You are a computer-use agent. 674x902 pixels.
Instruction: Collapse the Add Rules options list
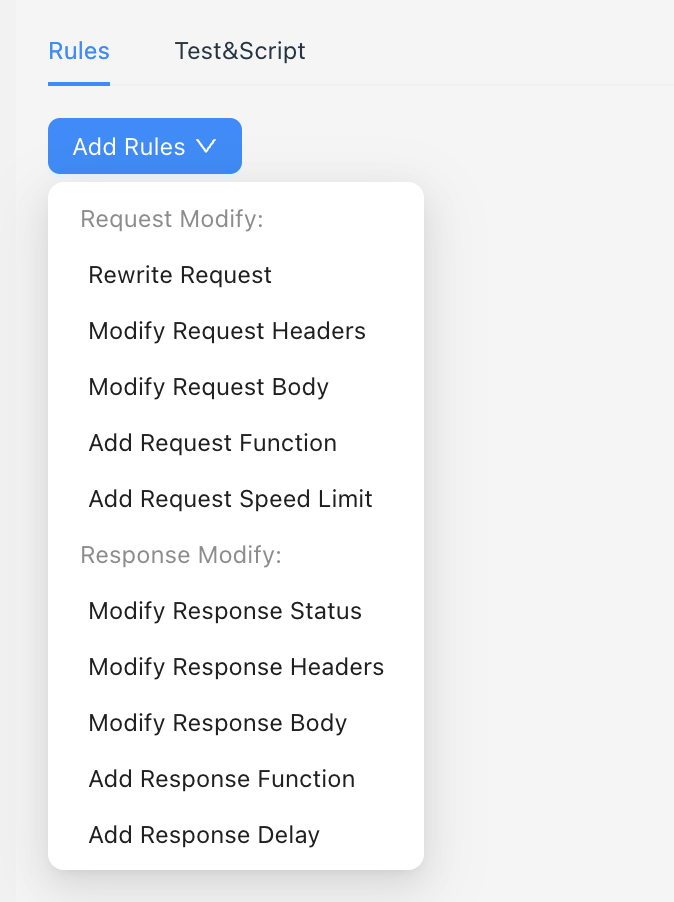[x=144, y=146]
